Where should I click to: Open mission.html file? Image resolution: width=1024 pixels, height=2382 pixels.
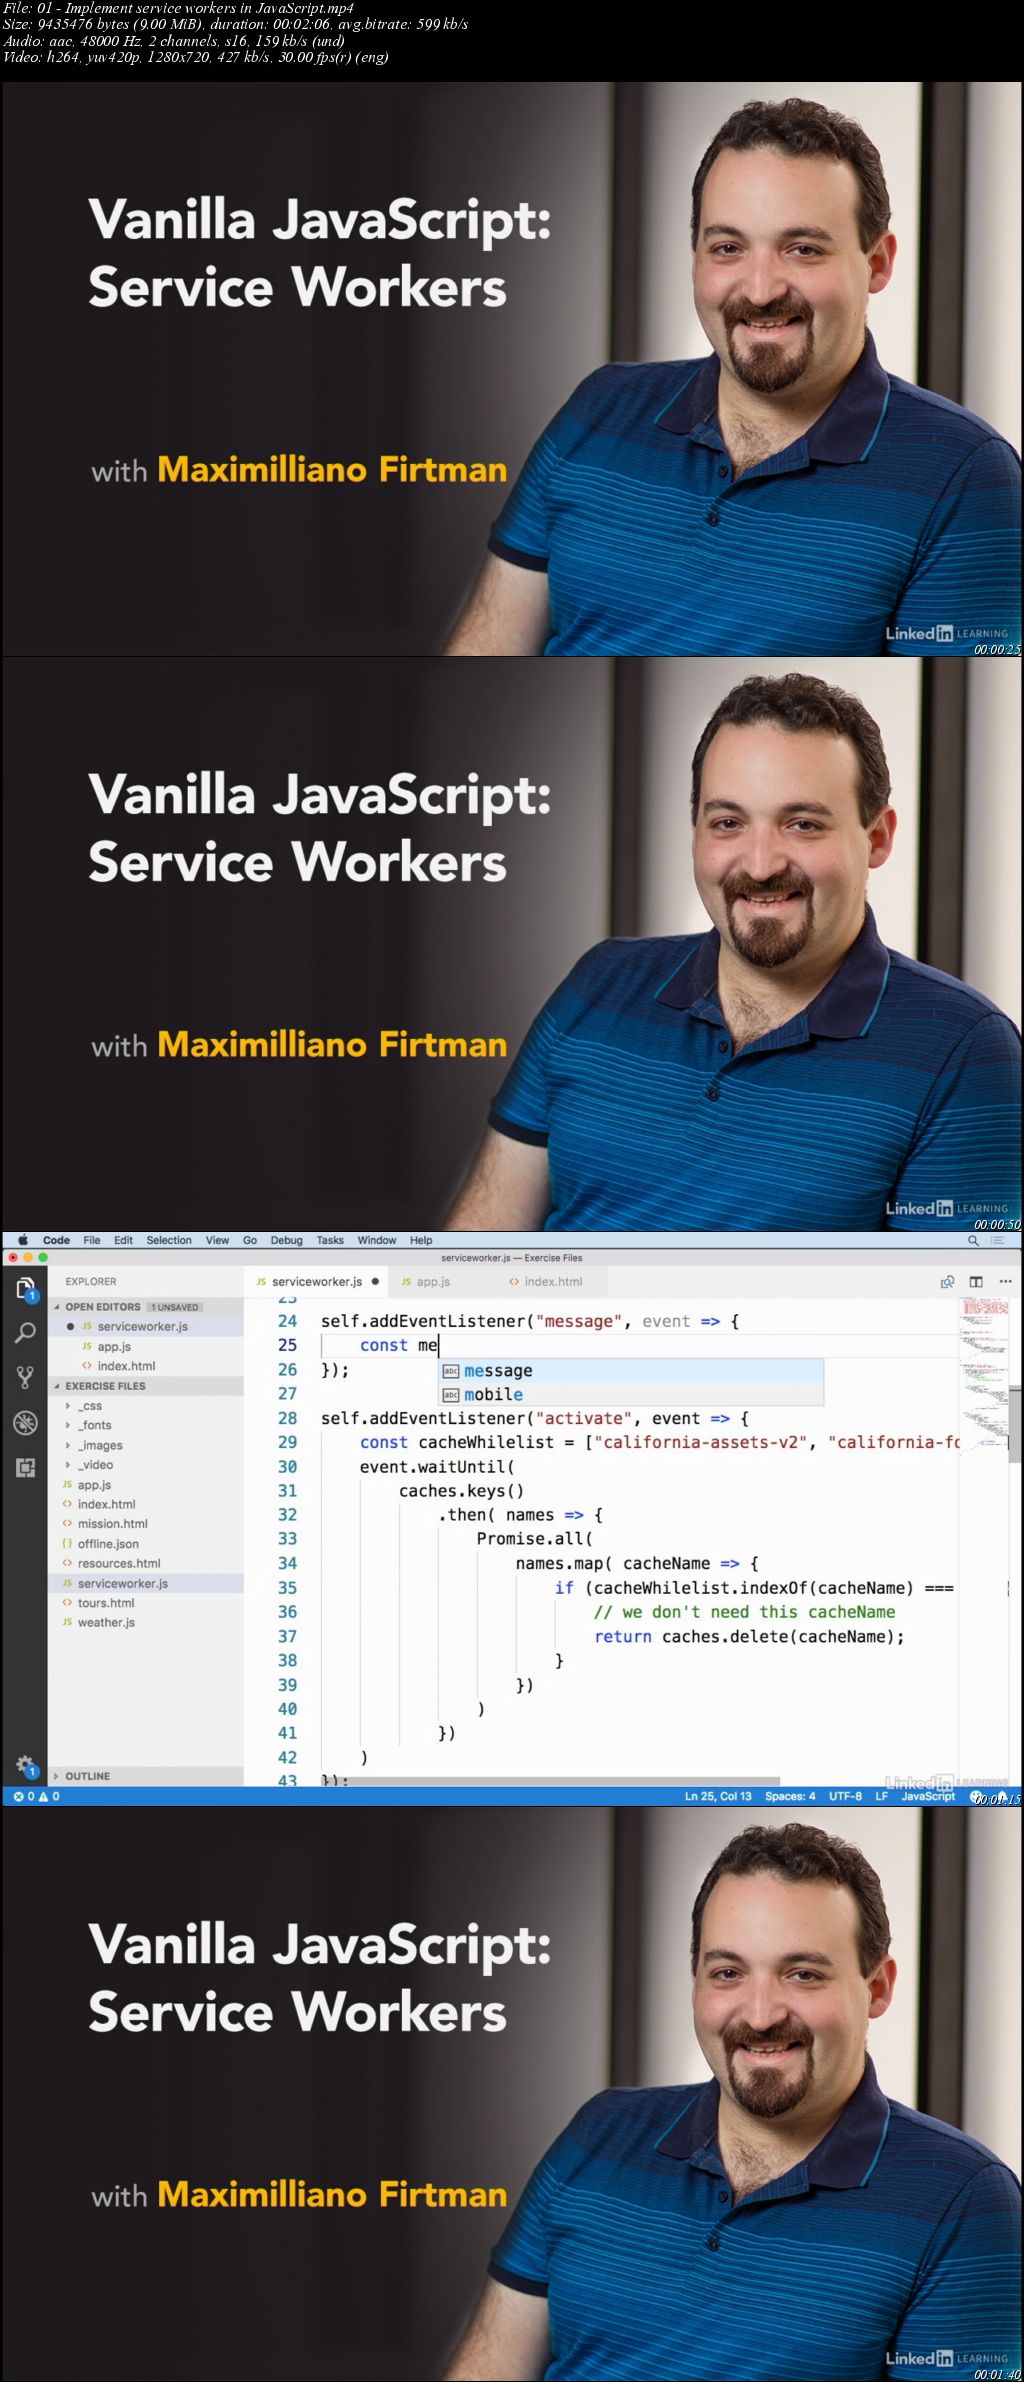[x=146, y=1524]
